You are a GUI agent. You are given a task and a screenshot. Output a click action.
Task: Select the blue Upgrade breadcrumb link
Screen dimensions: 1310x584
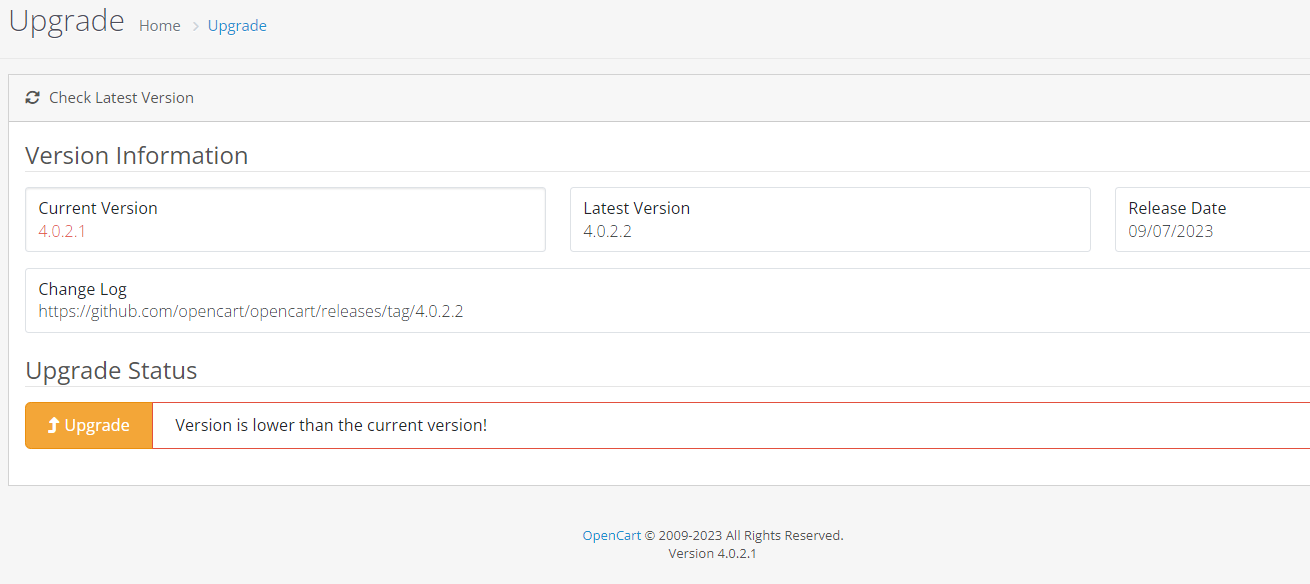pyautogui.click(x=237, y=26)
